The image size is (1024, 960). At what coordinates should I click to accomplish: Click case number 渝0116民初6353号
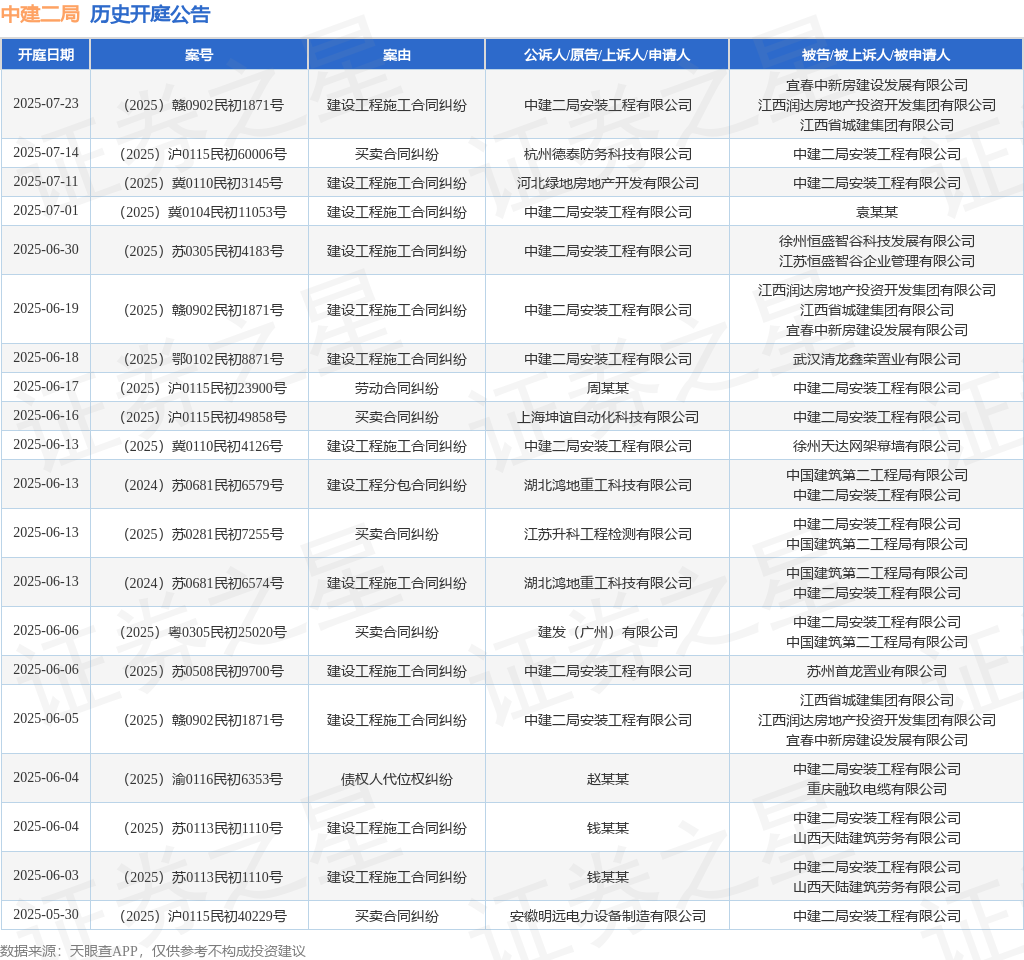(x=203, y=779)
